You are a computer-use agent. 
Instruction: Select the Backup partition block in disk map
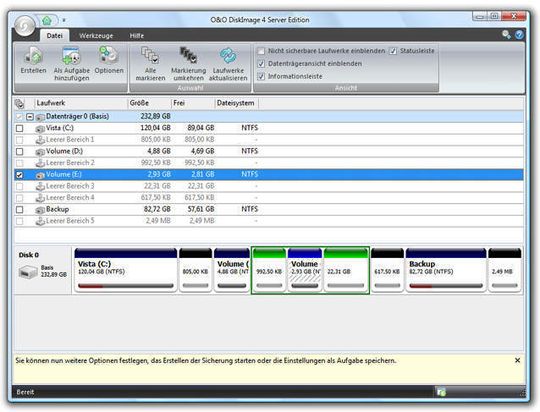[446, 270]
